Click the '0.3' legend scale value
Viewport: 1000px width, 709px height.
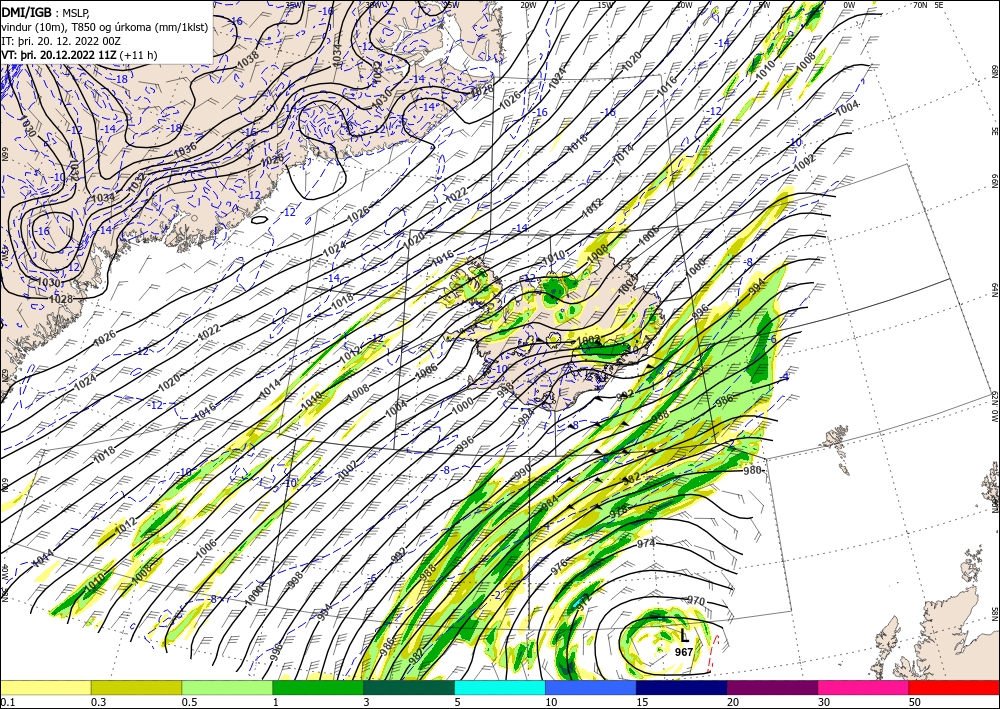pos(98,702)
